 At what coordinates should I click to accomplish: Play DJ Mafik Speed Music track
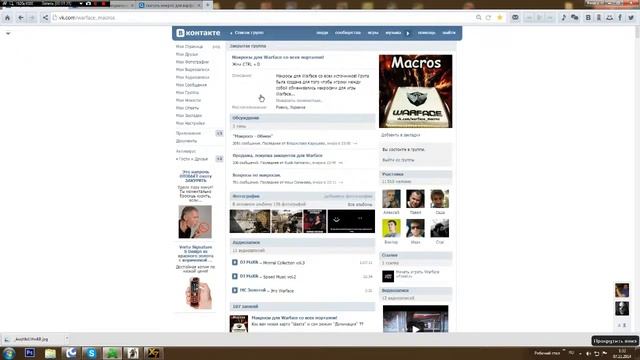tap(235, 276)
